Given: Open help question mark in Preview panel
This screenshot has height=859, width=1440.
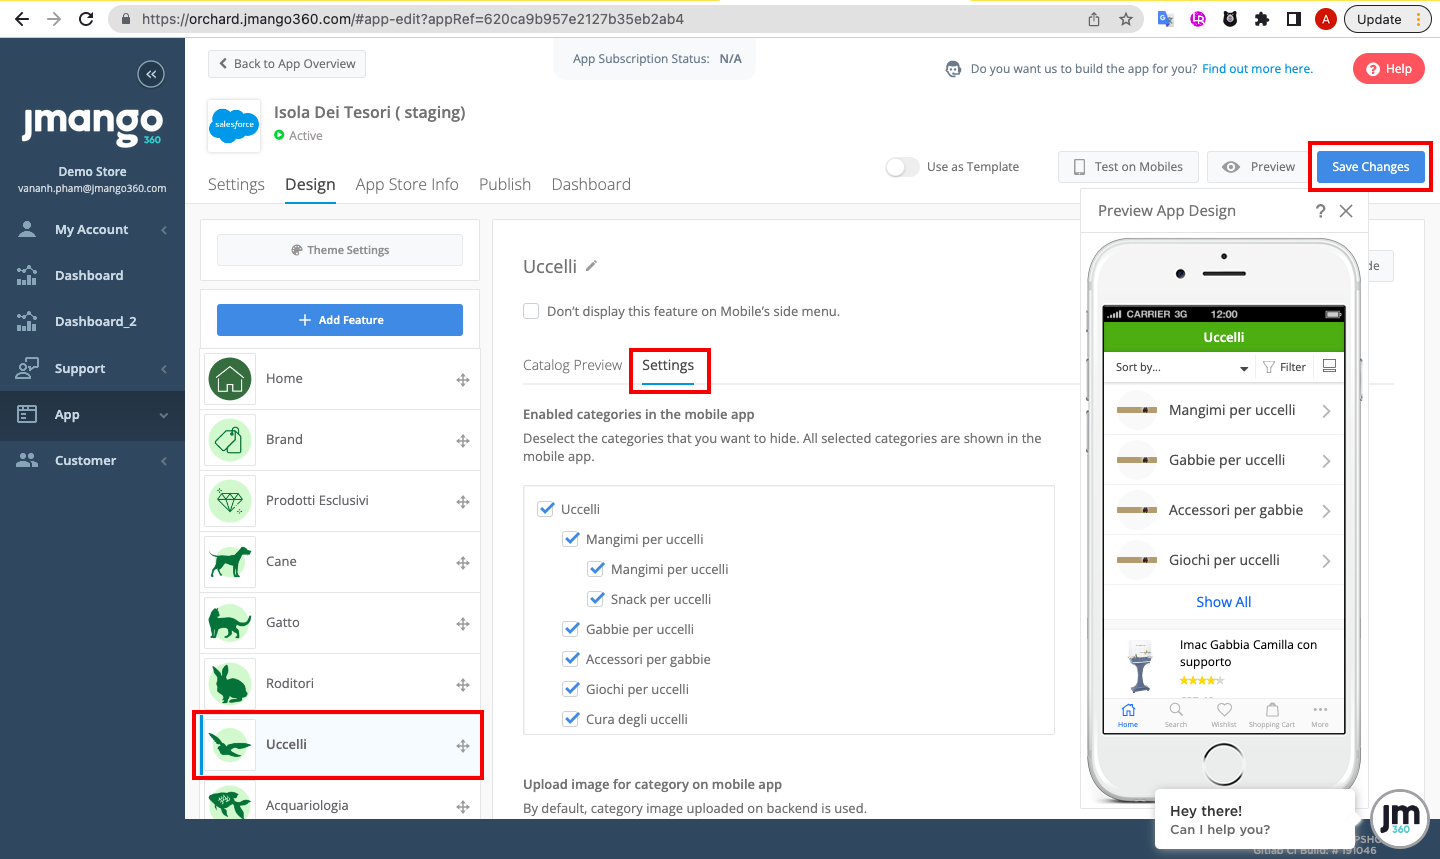Looking at the screenshot, I should point(1320,211).
